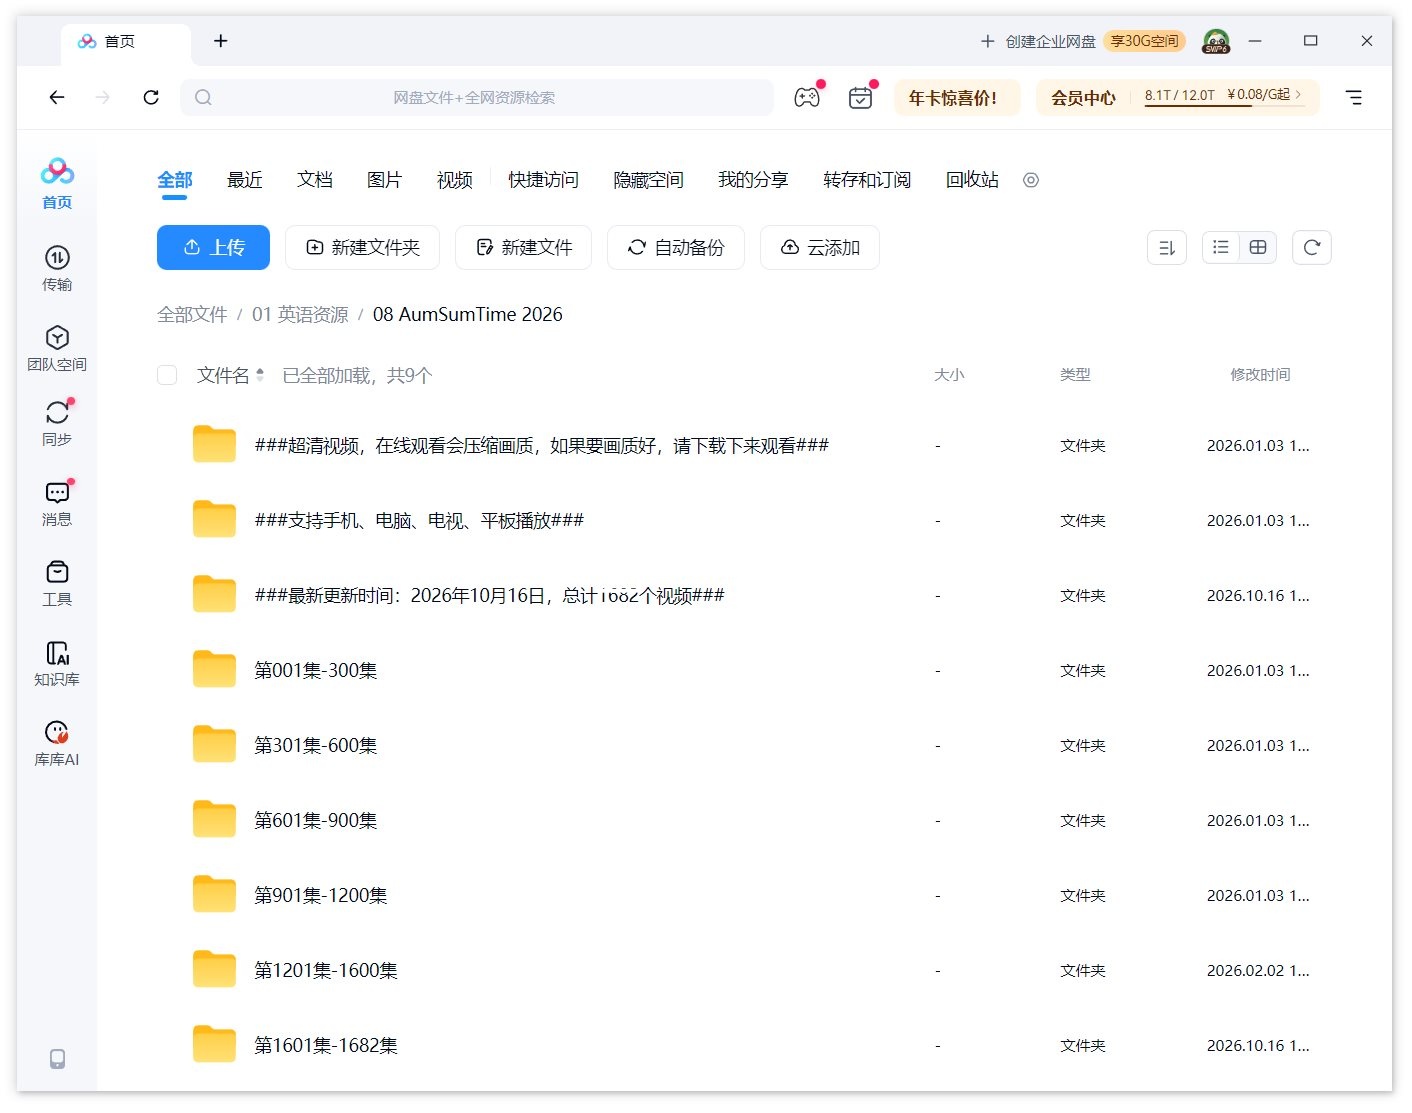This screenshot has width=1412, height=1113.
Task: Select the ###支持手机、电脑、电视、平板播放### row
Action: [744, 520]
